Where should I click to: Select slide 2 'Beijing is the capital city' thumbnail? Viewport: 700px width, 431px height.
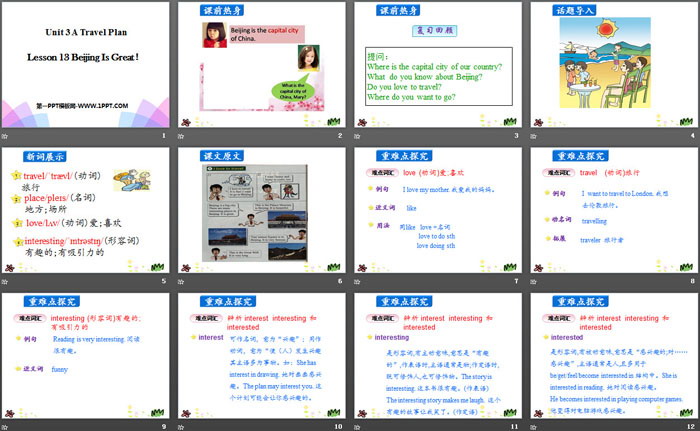point(262,64)
